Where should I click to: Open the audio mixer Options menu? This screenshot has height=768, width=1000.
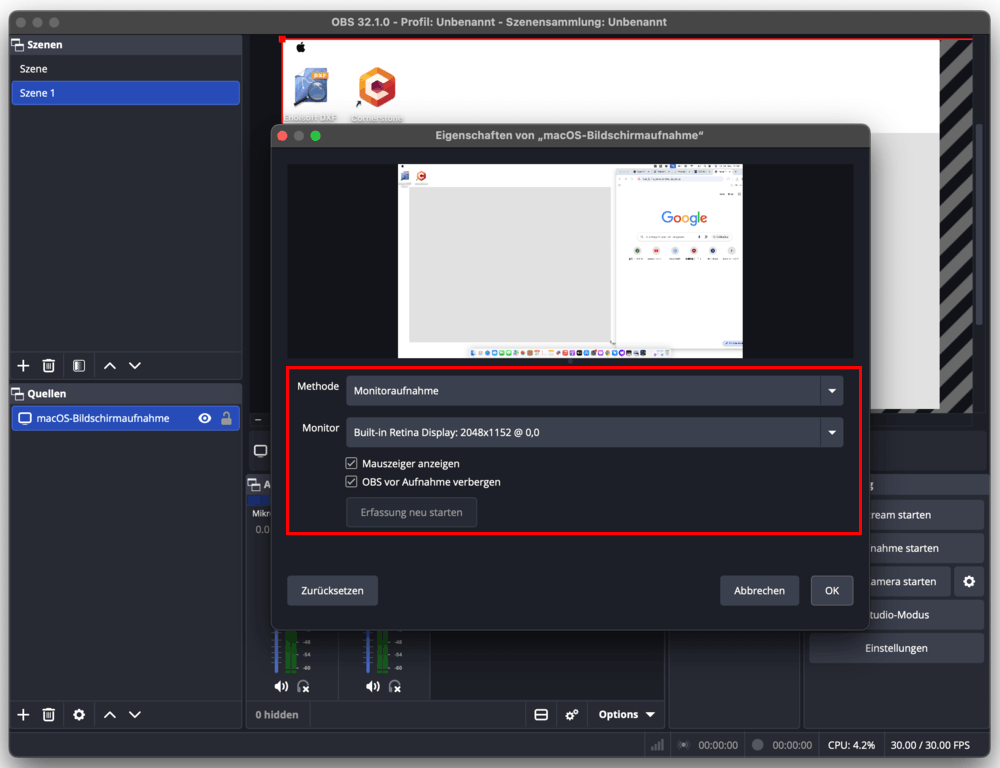pos(626,715)
